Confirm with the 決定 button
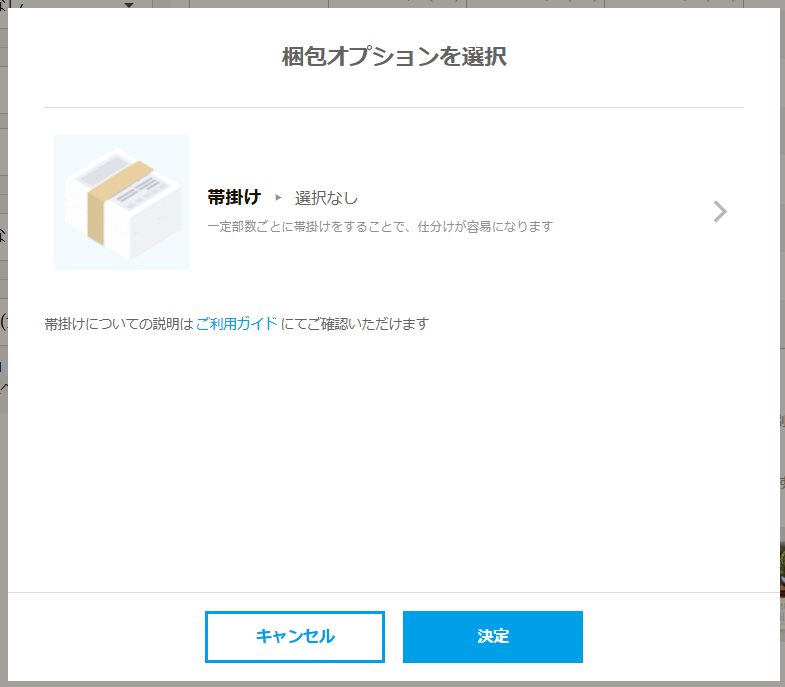The height and width of the screenshot is (687, 785). coord(492,637)
